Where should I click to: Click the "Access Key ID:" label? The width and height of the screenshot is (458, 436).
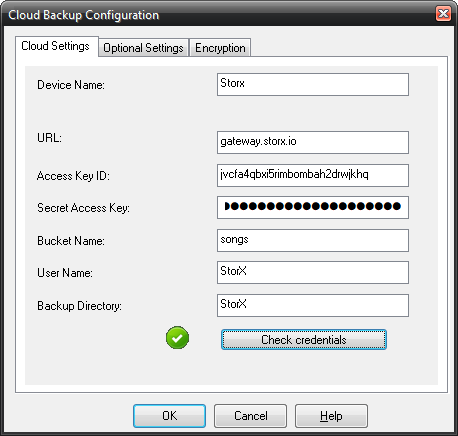[x=73, y=176]
